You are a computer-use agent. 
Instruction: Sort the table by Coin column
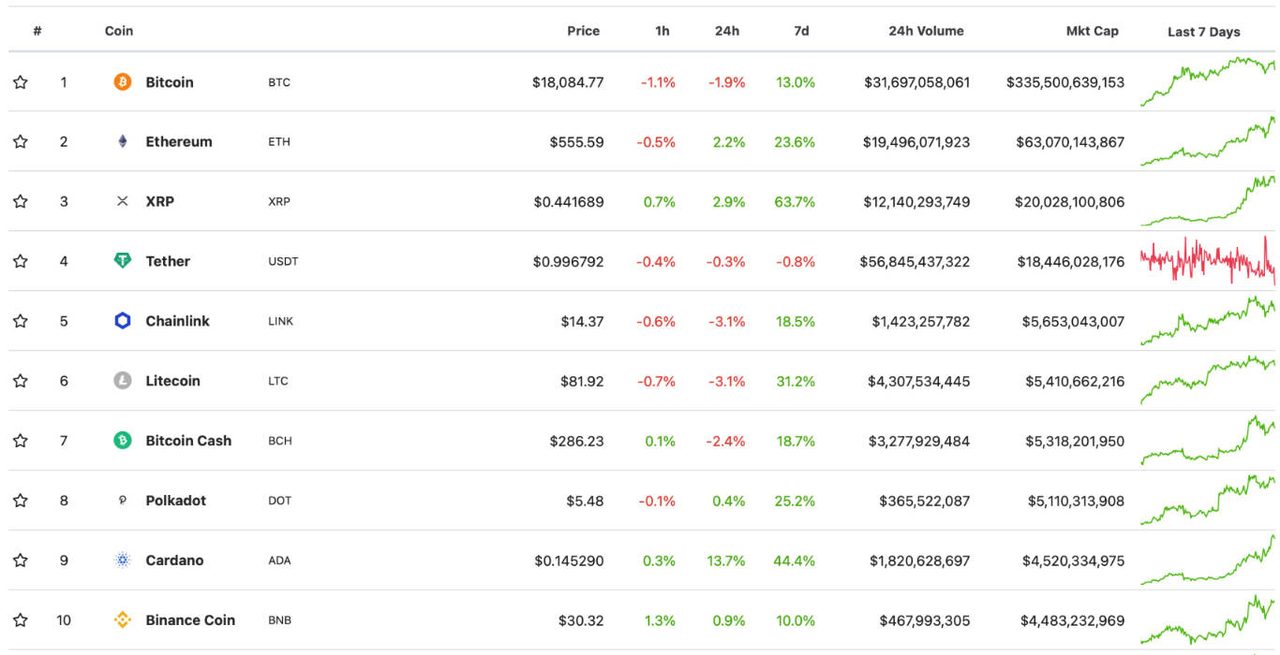(119, 31)
